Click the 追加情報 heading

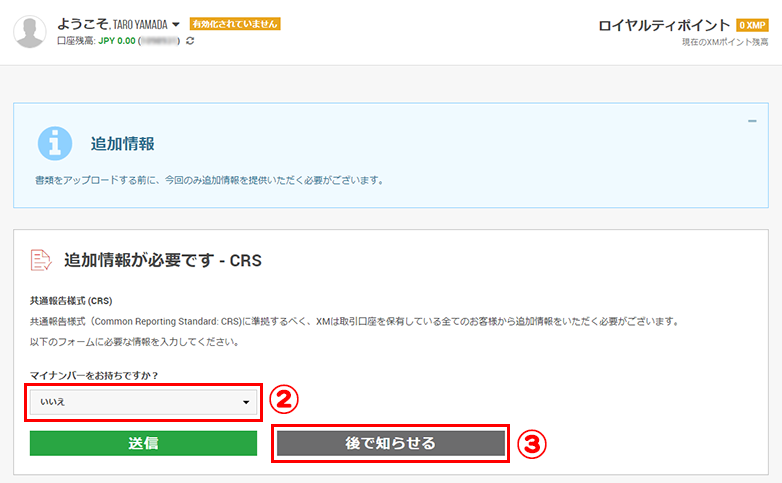(x=123, y=144)
